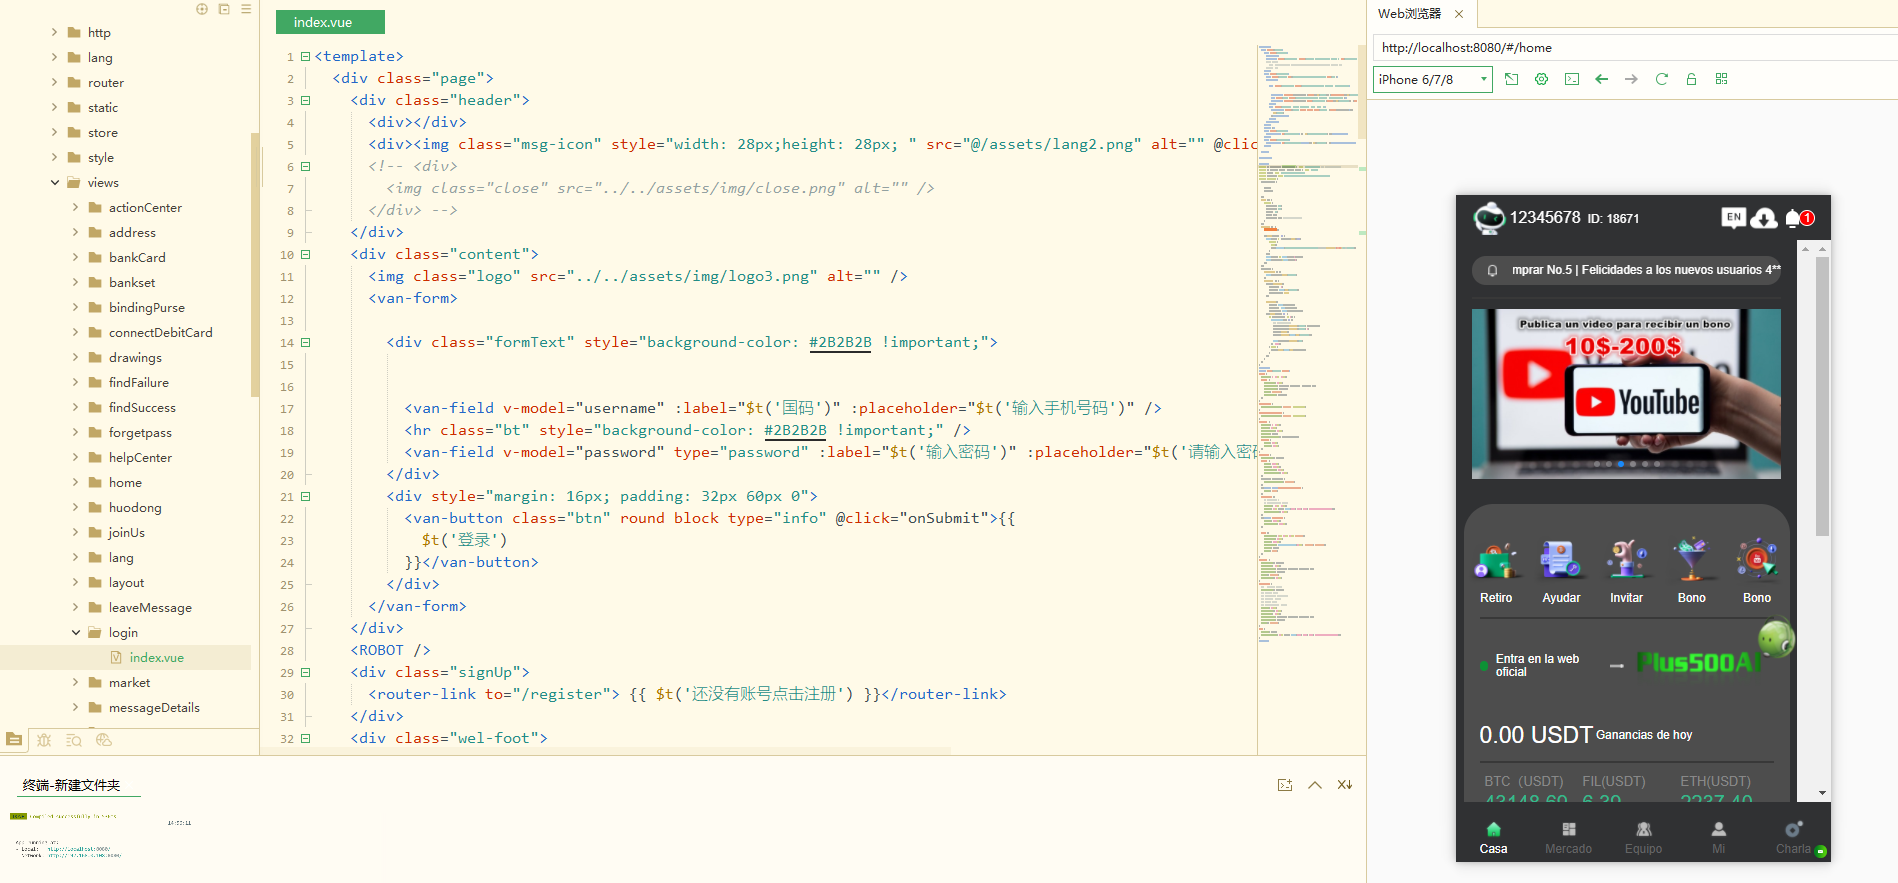
Task: Click the browser URL address field
Action: [x=1630, y=47]
